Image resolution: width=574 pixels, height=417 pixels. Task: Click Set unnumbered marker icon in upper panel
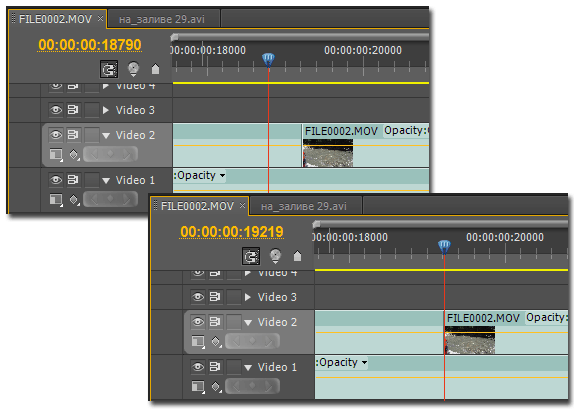click(156, 69)
